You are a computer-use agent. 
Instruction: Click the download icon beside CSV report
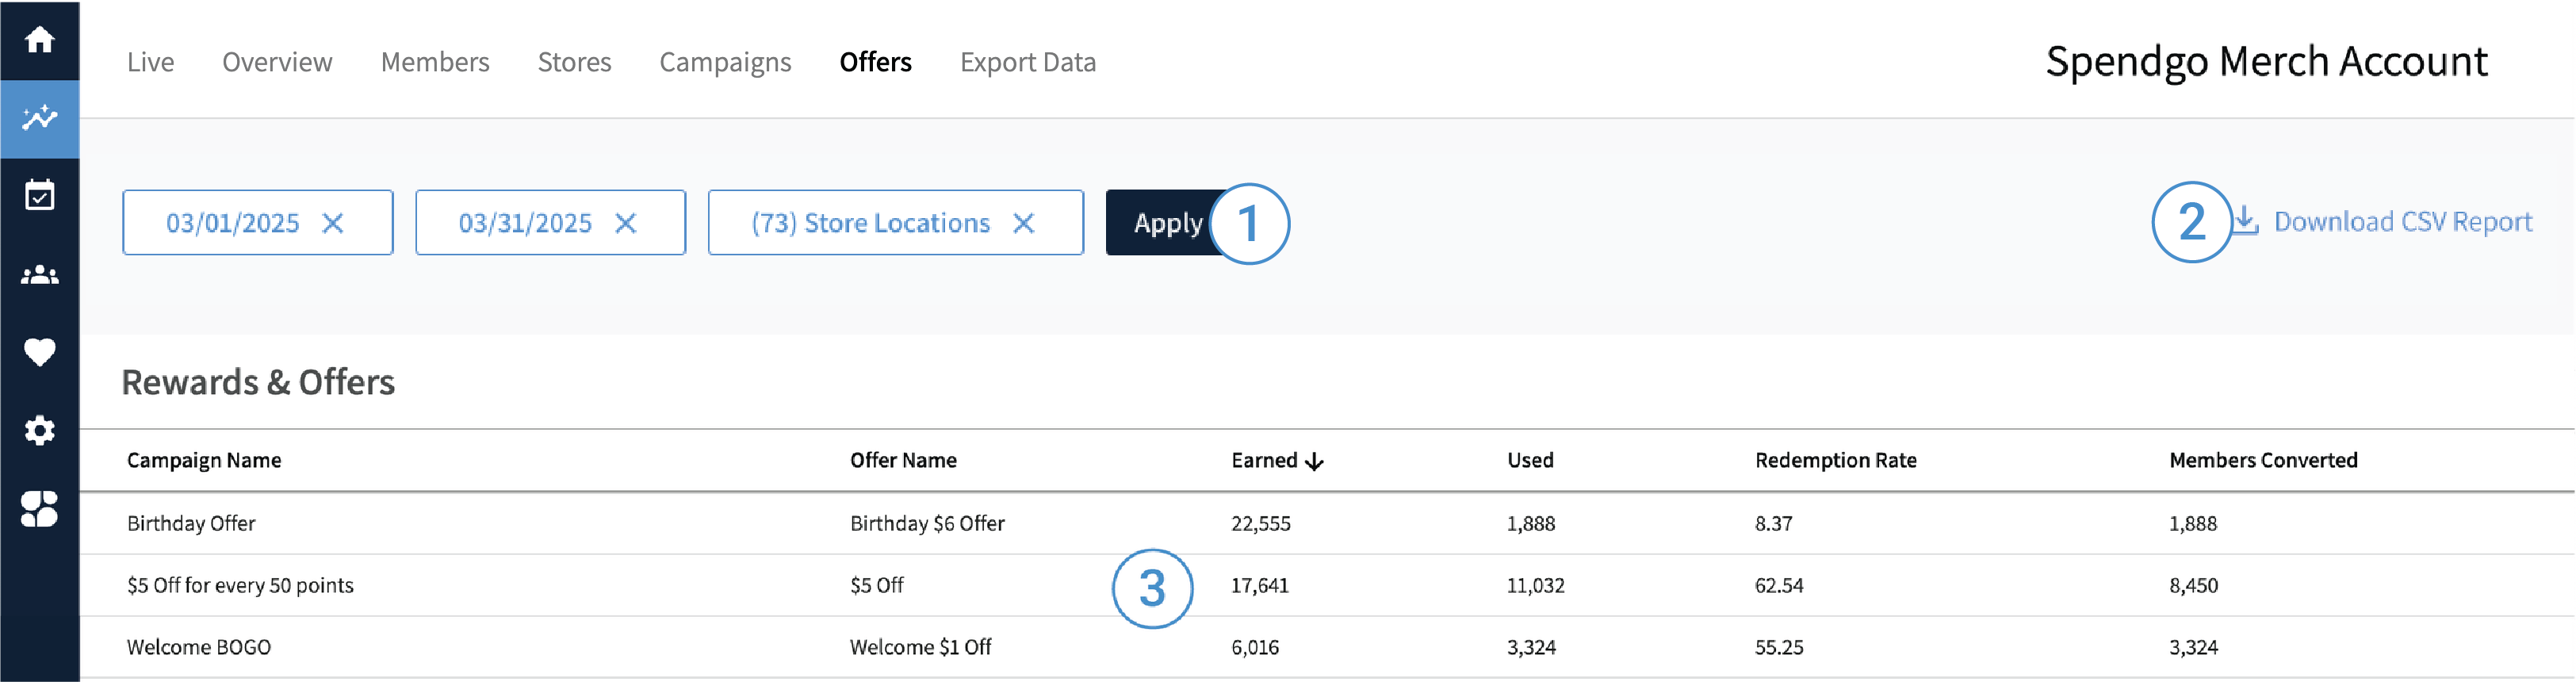2246,220
